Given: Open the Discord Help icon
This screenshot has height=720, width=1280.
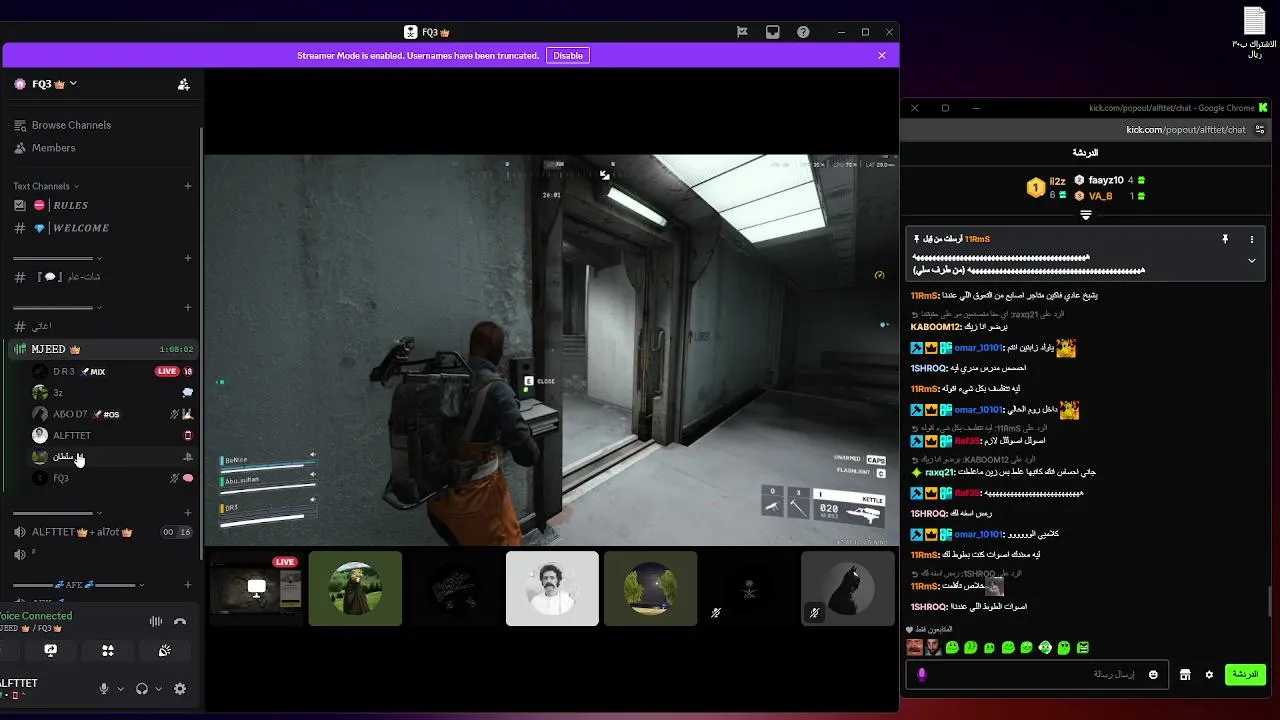Looking at the screenshot, I should pyautogui.click(x=803, y=32).
